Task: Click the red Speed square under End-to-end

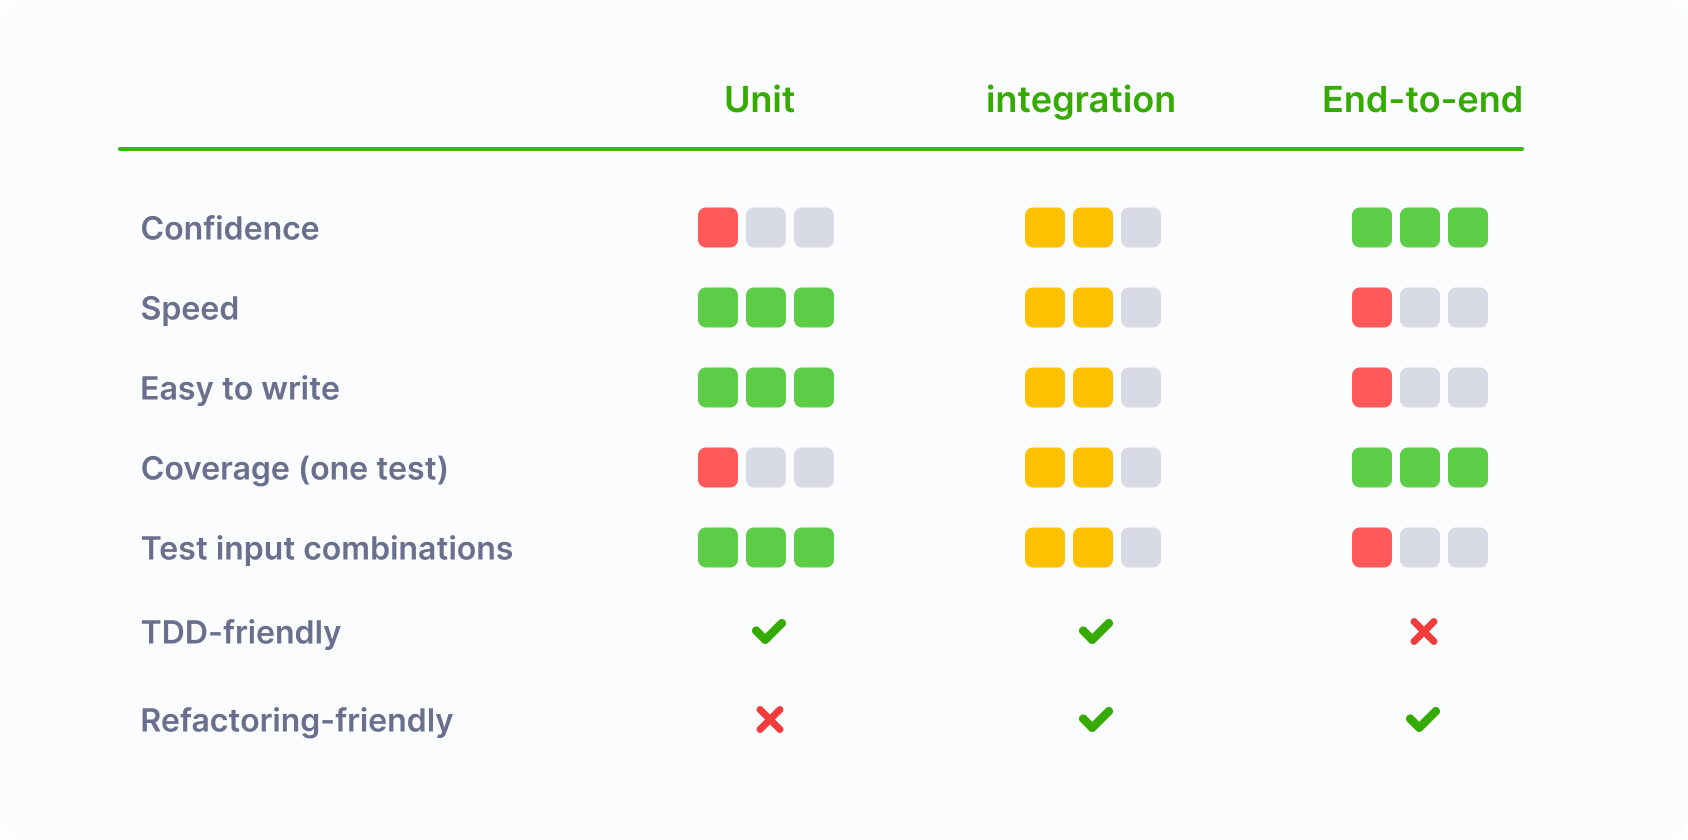Action: click(1372, 307)
